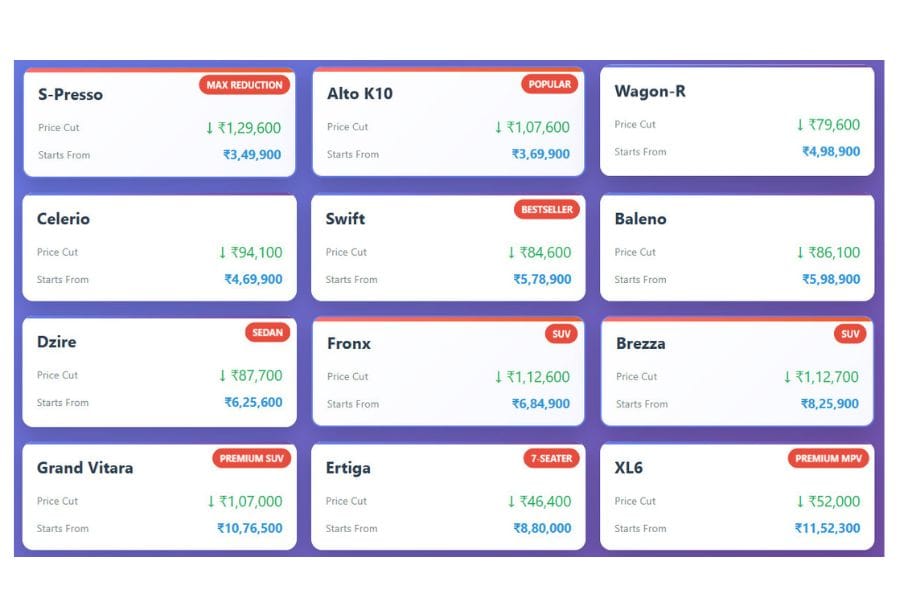
Task: Click the S-Presso model name
Action: pos(70,95)
